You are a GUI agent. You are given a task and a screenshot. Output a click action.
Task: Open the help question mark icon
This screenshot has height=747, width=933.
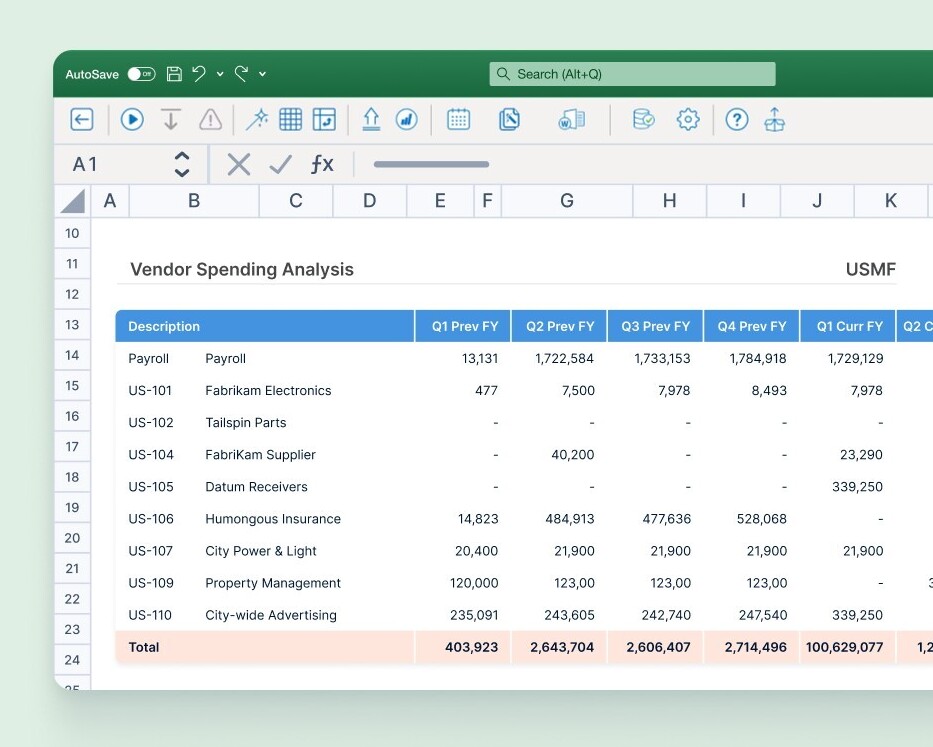(x=737, y=120)
